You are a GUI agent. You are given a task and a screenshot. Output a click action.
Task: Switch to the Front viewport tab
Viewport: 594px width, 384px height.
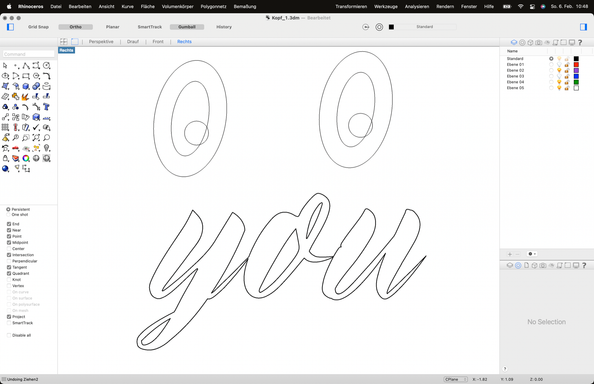pyautogui.click(x=158, y=42)
